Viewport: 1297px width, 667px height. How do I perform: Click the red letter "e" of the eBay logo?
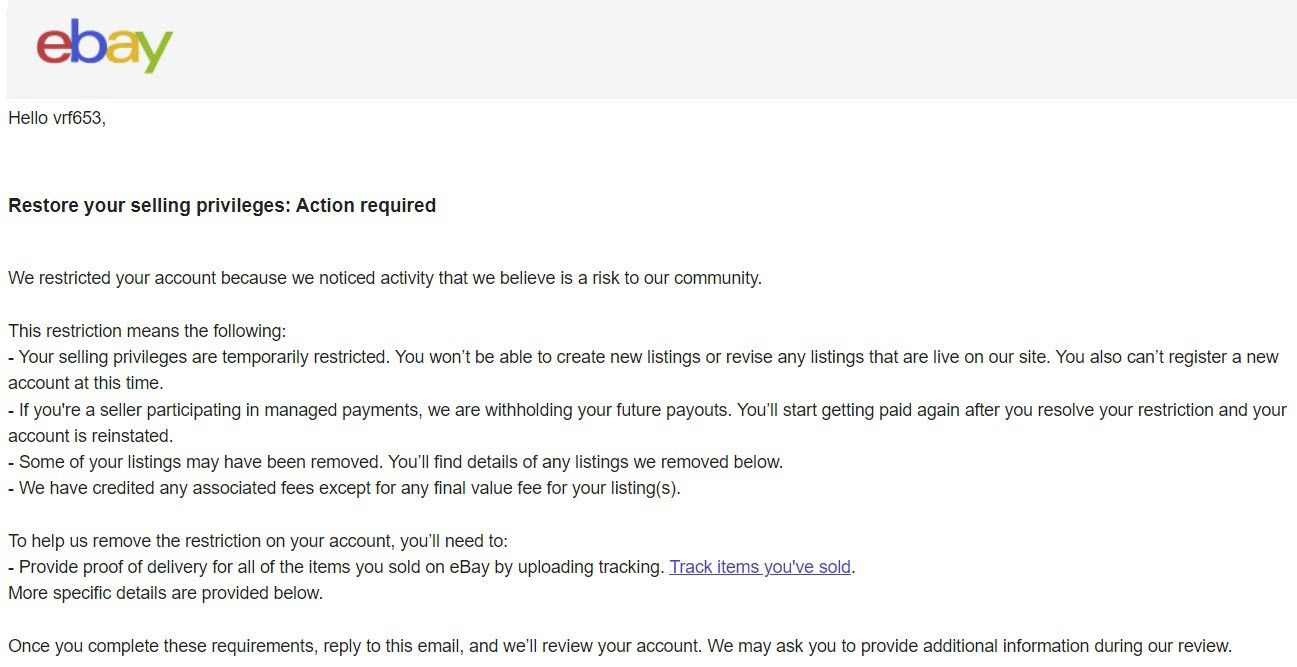click(53, 45)
